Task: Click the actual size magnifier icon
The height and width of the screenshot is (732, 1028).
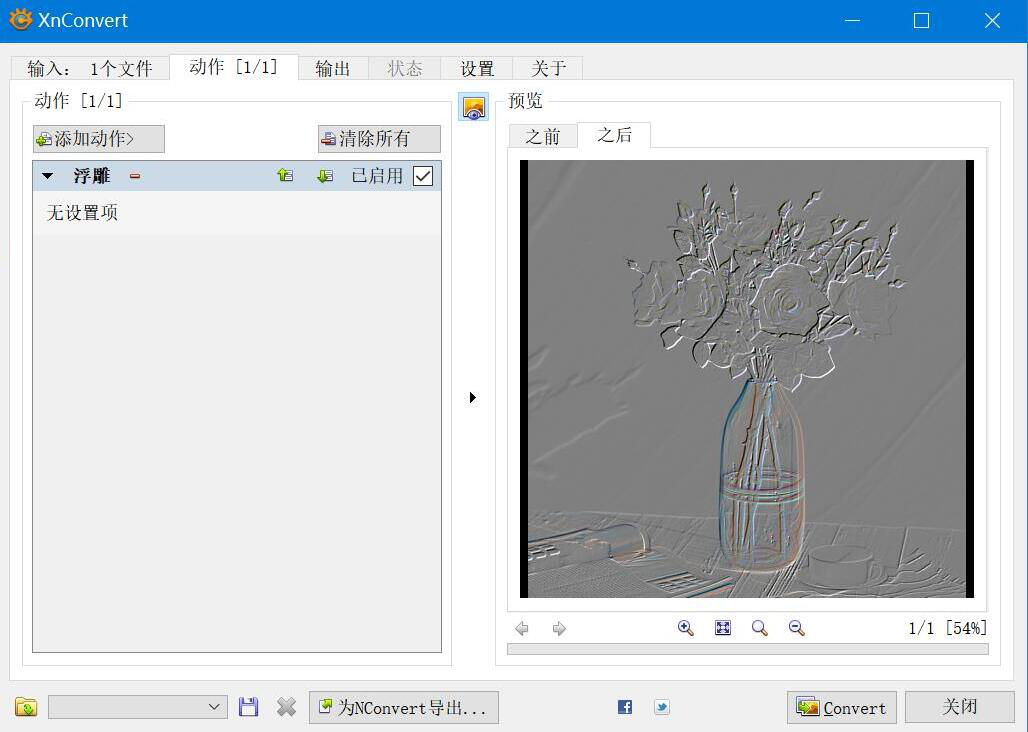Action: pyautogui.click(x=760, y=628)
